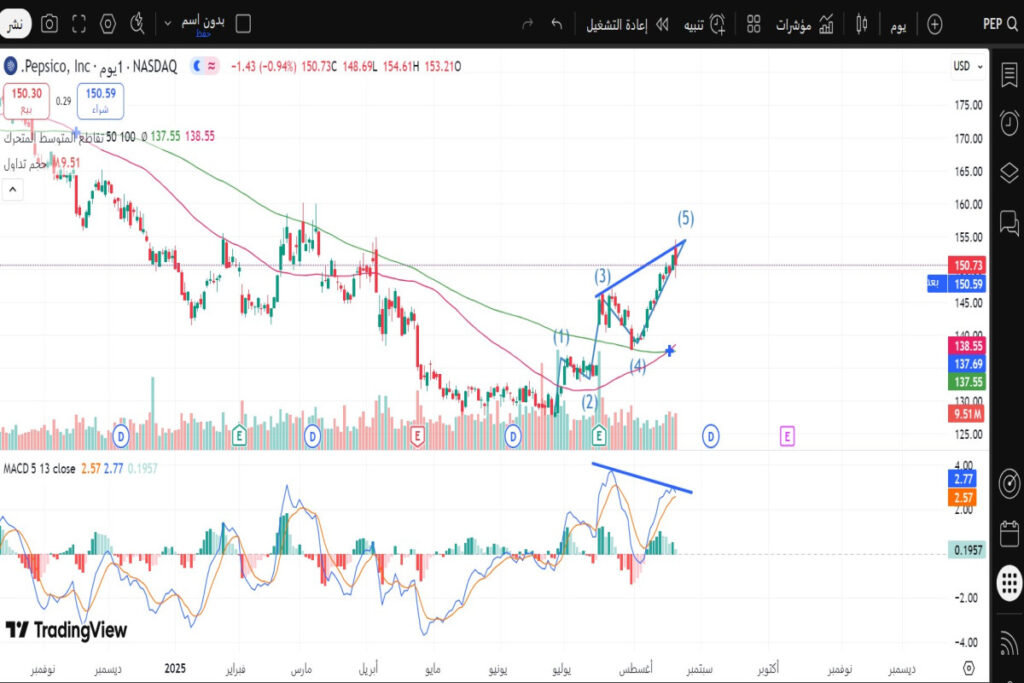Open the chats sidebar icon
The height and width of the screenshot is (683, 1024).
[x=1009, y=223]
